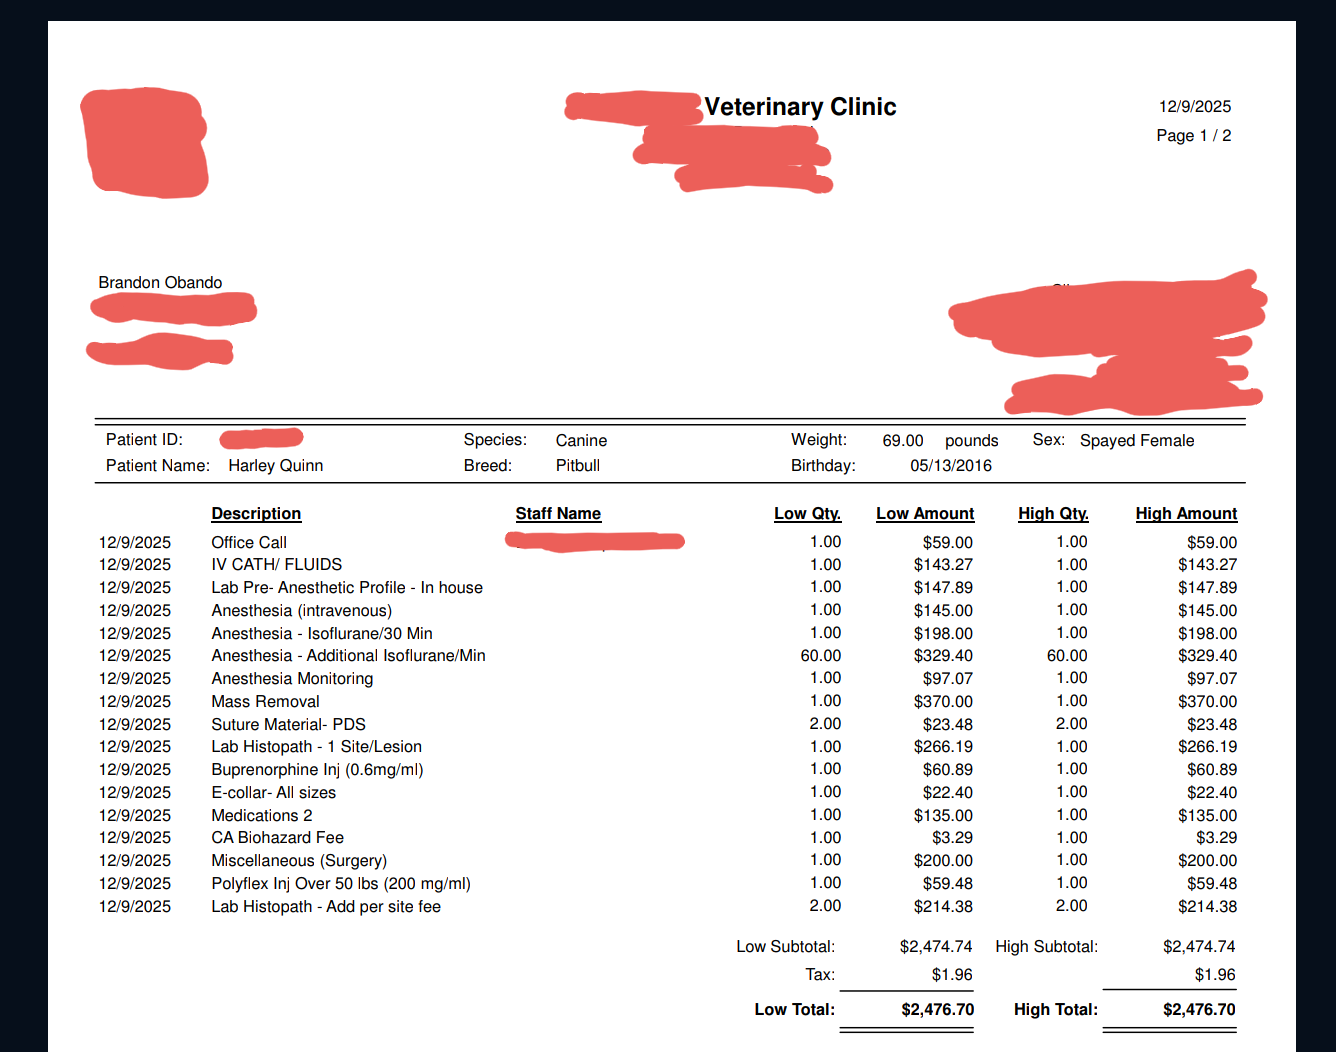The image size is (1336, 1052).
Task: Click the Description column header
Action: tap(256, 513)
